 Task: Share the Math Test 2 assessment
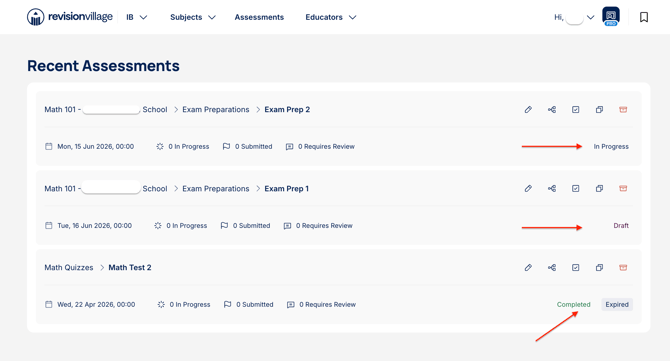point(552,267)
